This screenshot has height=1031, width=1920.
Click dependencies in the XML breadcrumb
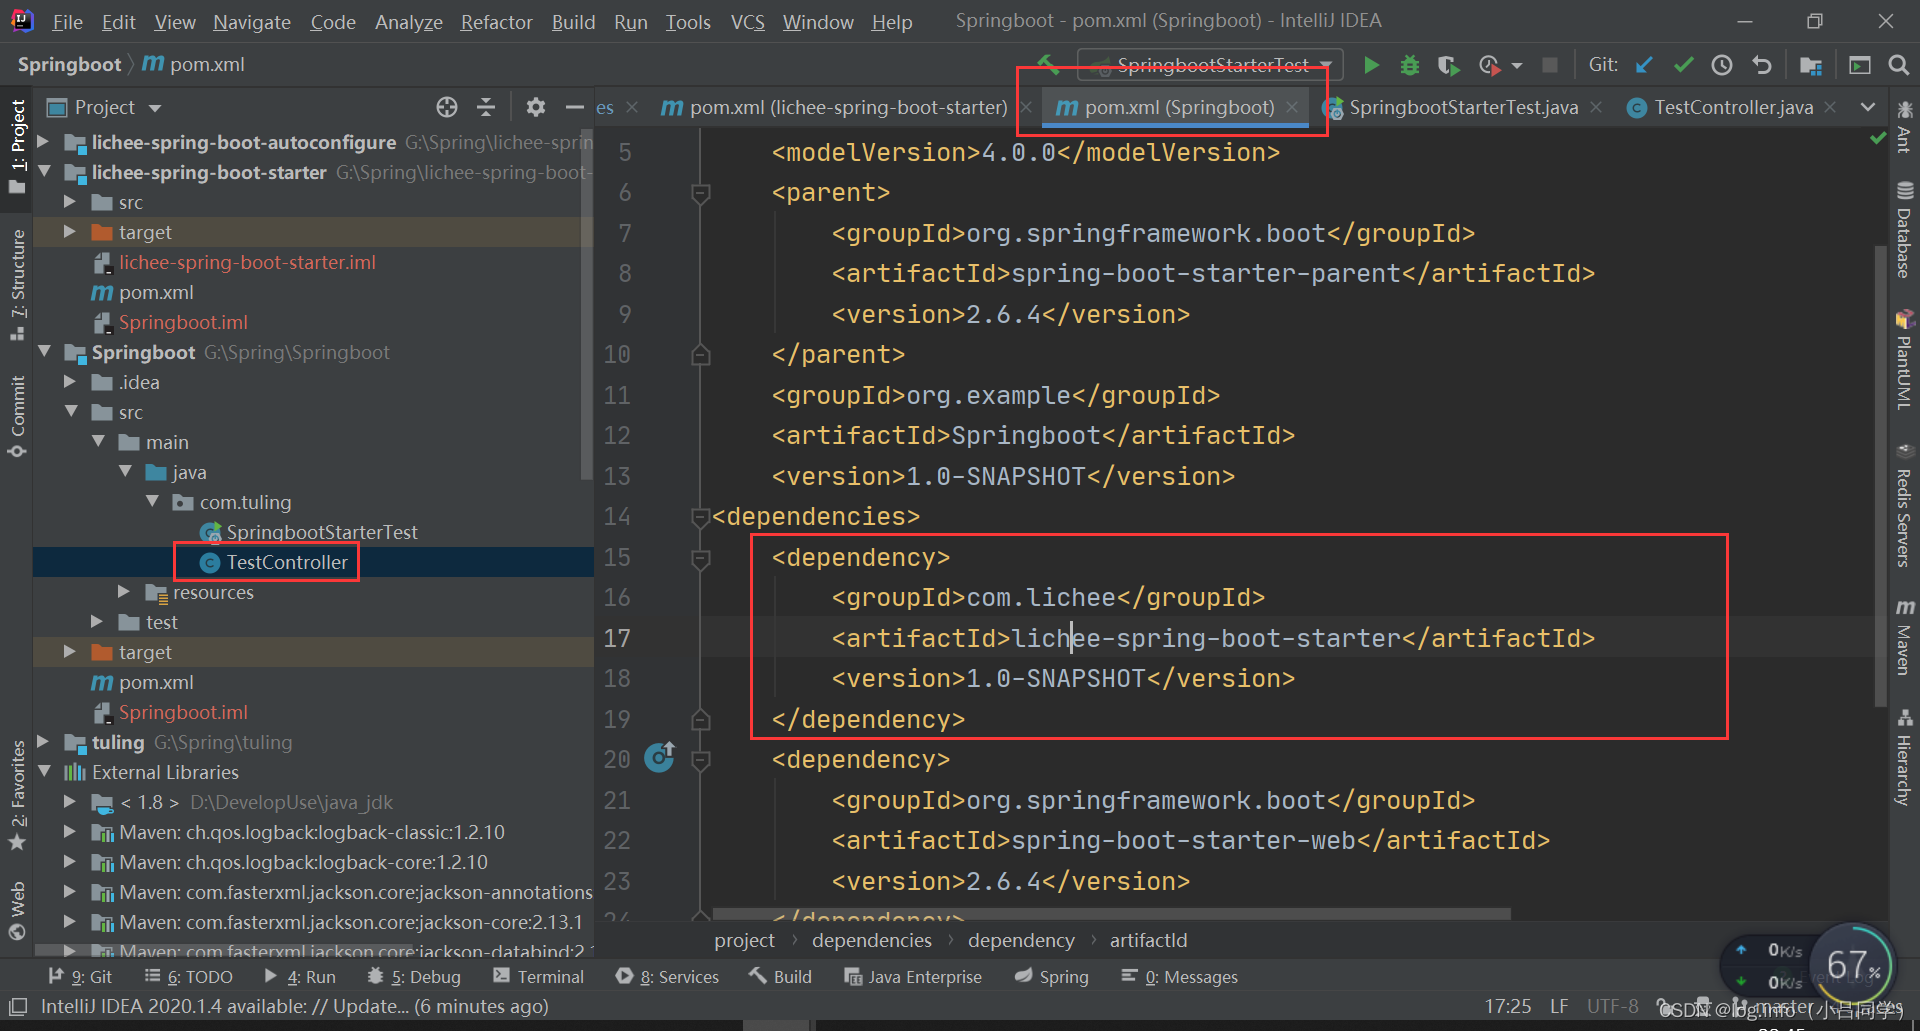point(871,940)
